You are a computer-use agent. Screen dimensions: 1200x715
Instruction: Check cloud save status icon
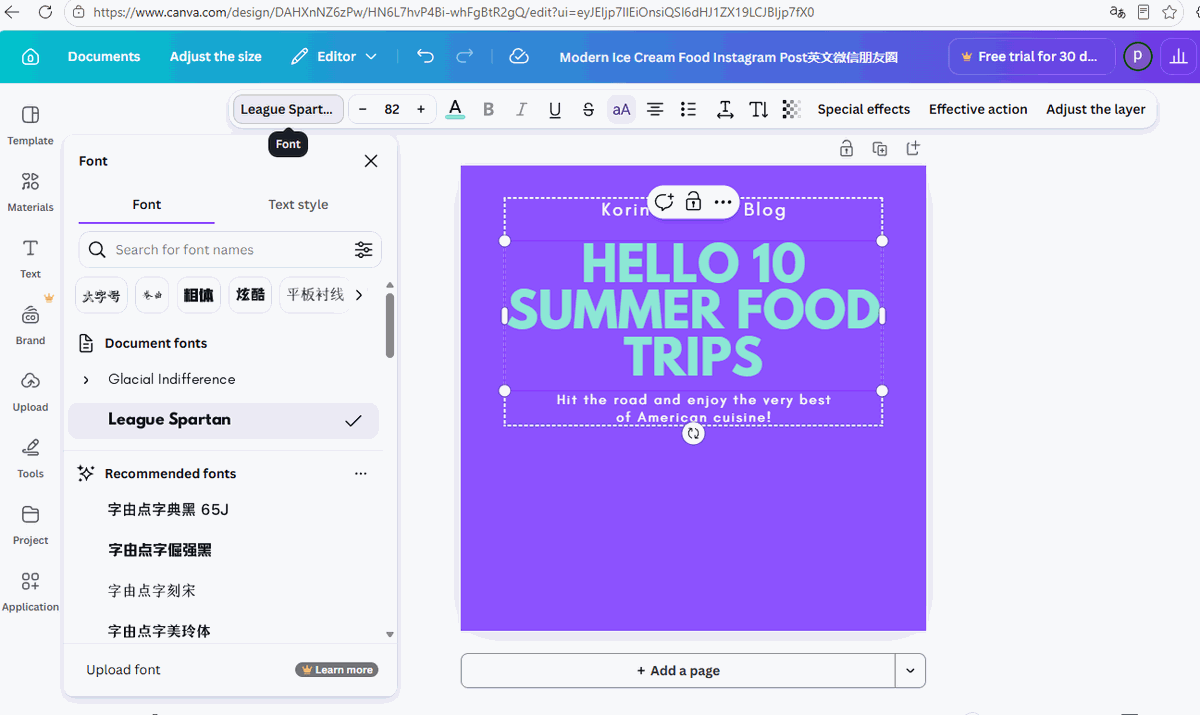(519, 57)
